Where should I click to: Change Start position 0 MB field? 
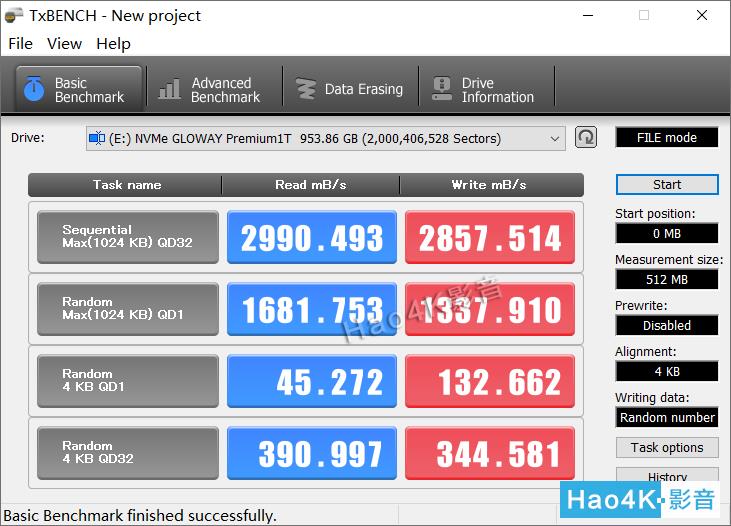pyautogui.click(x=667, y=233)
